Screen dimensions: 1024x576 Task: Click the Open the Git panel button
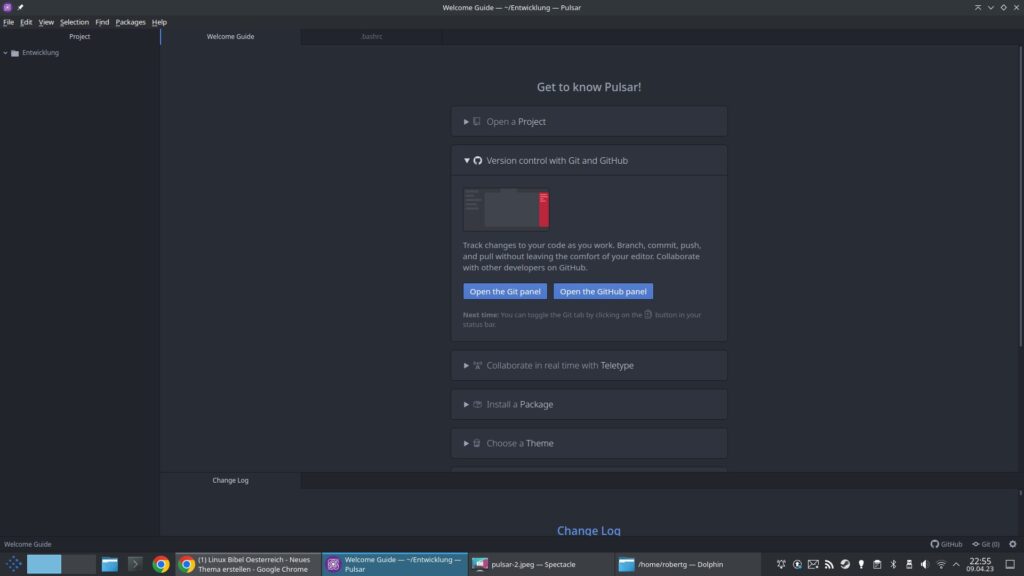(505, 292)
